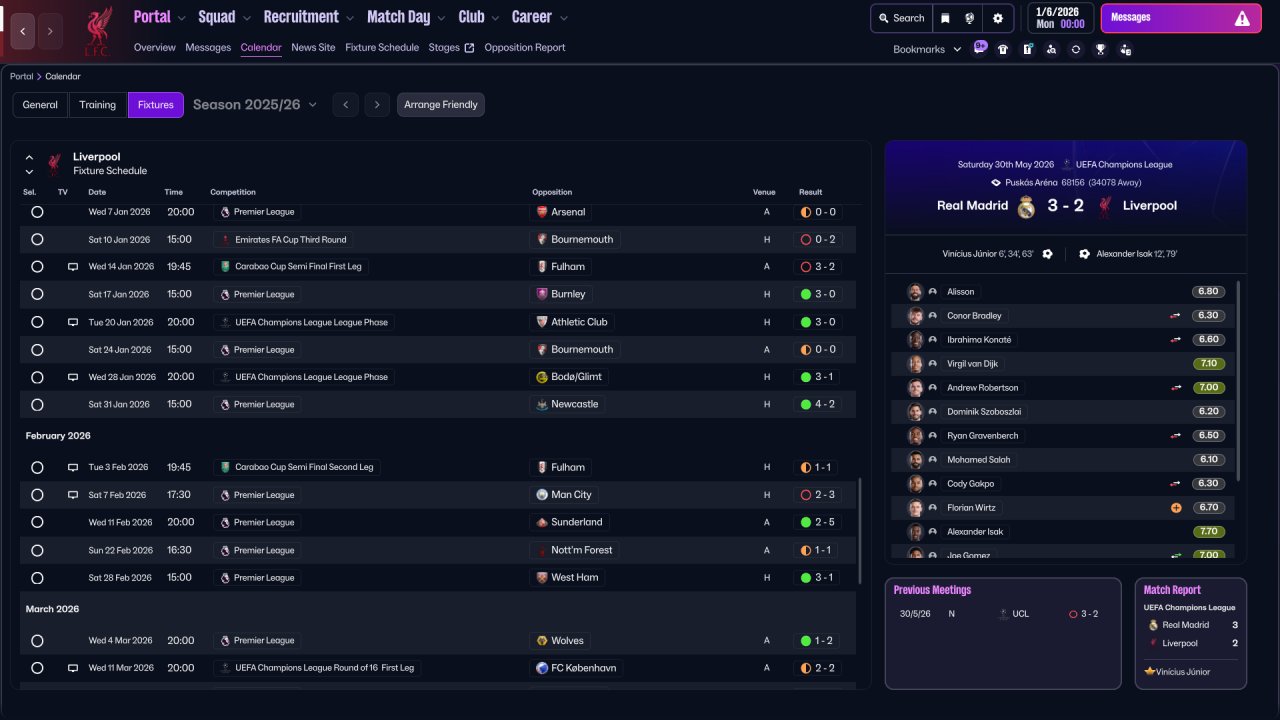Click Virgil van Dijk's player portrait
Screen dimensions: 1280x720
(915, 364)
